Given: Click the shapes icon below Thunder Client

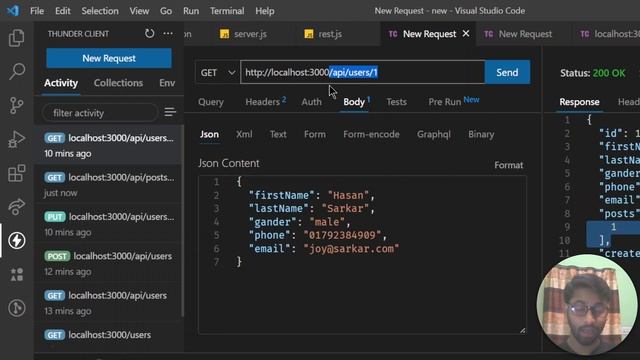Looking at the screenshot, I should point(16,274).
